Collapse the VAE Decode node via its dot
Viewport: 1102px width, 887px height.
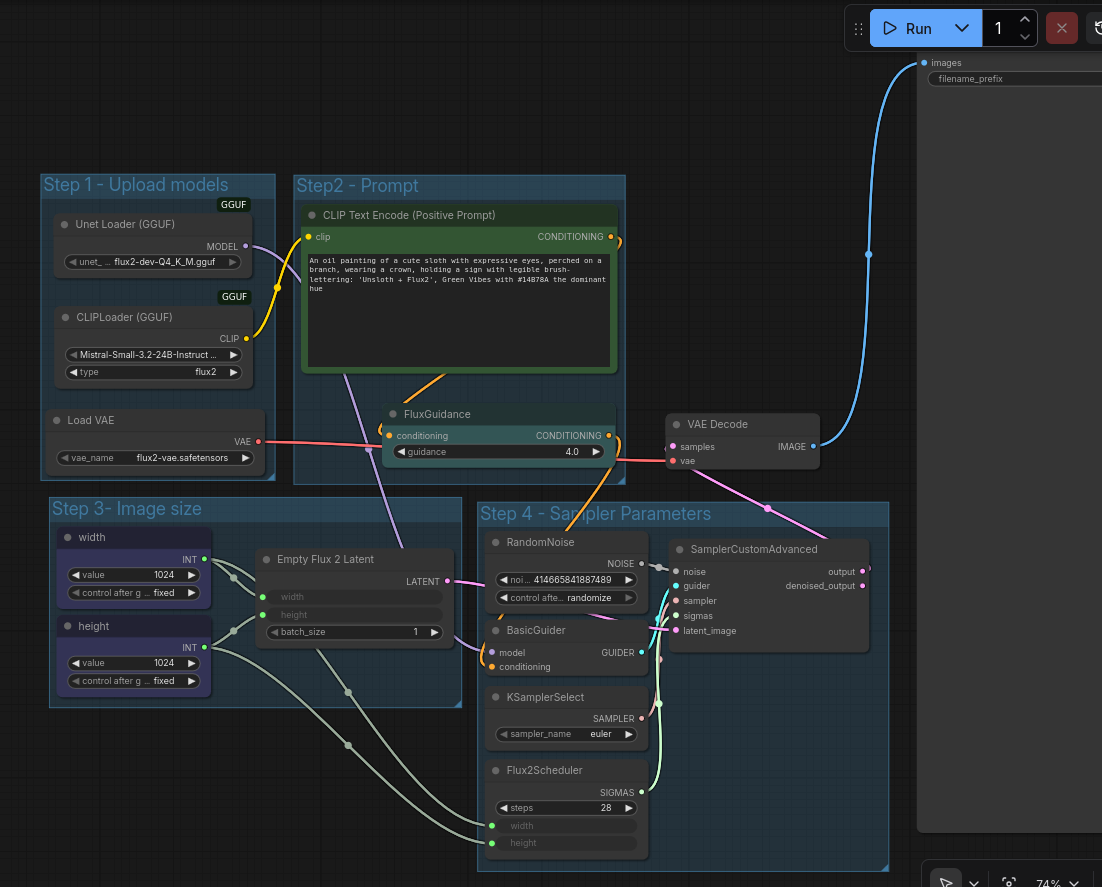point(677,425)
